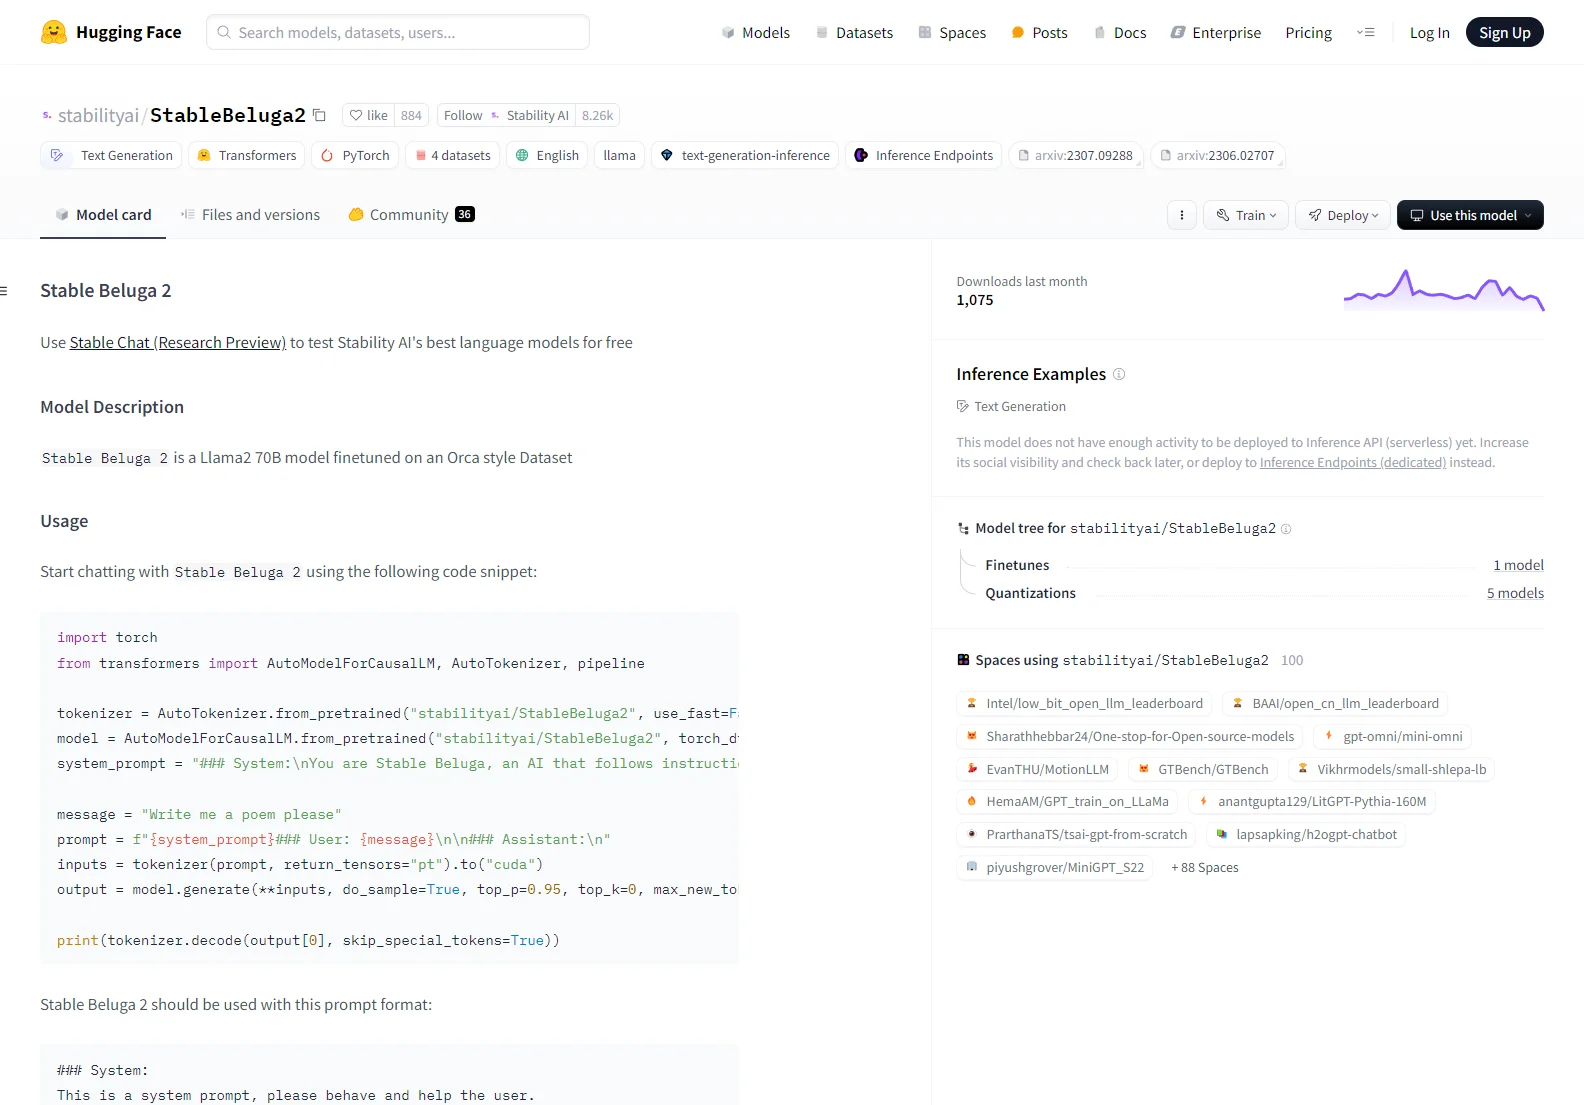Open the Deploy dropdown

click(x=1343, y=215)
